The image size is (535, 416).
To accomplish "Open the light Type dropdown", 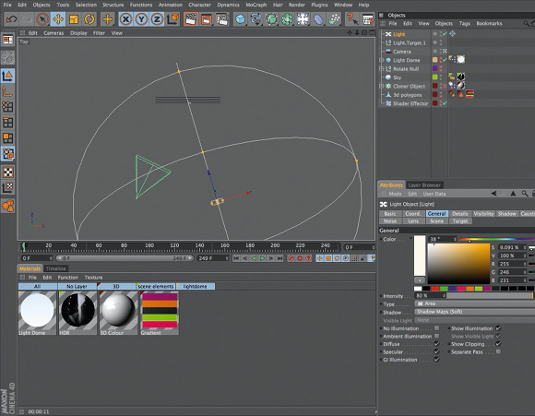I will click(x=474, y=304).
